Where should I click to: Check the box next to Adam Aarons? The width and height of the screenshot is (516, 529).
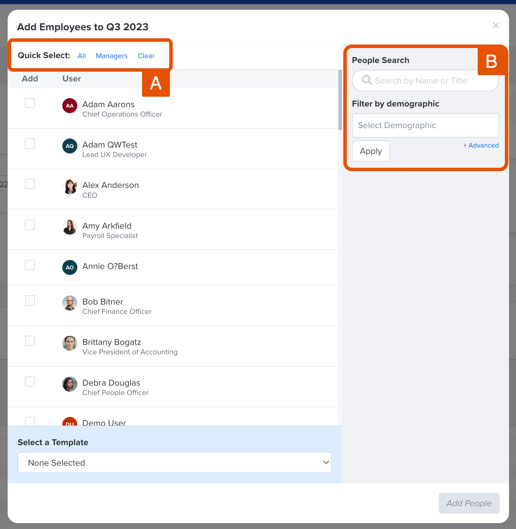click(x=30, y=103)
